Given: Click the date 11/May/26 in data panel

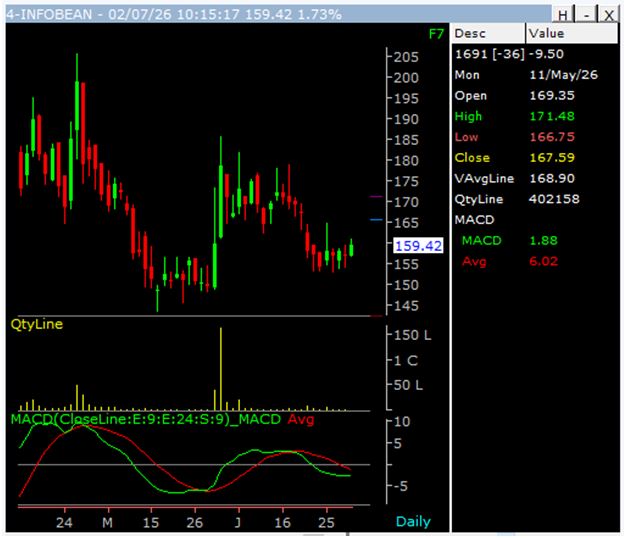Looking at the screenshot, I should pyautogui.click(x=564, y=75).
